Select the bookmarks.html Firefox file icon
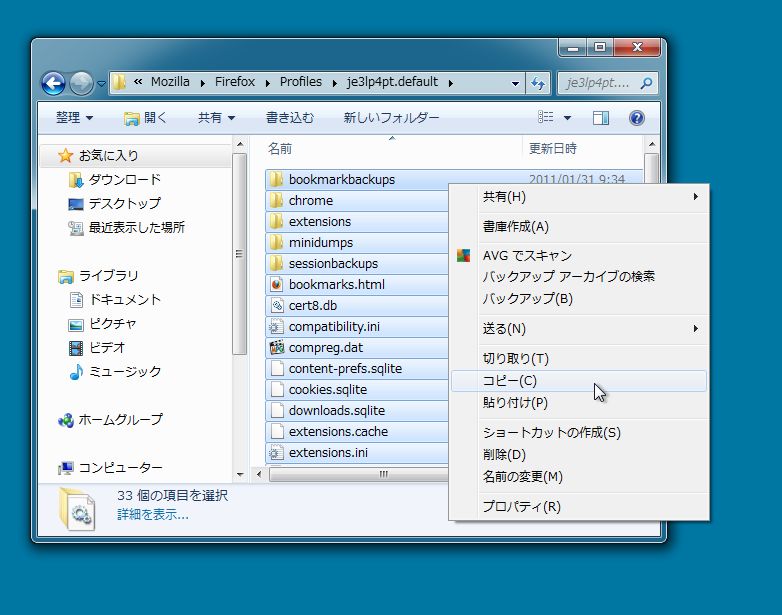This screenshot has height=615, width=782. [276, 284]
